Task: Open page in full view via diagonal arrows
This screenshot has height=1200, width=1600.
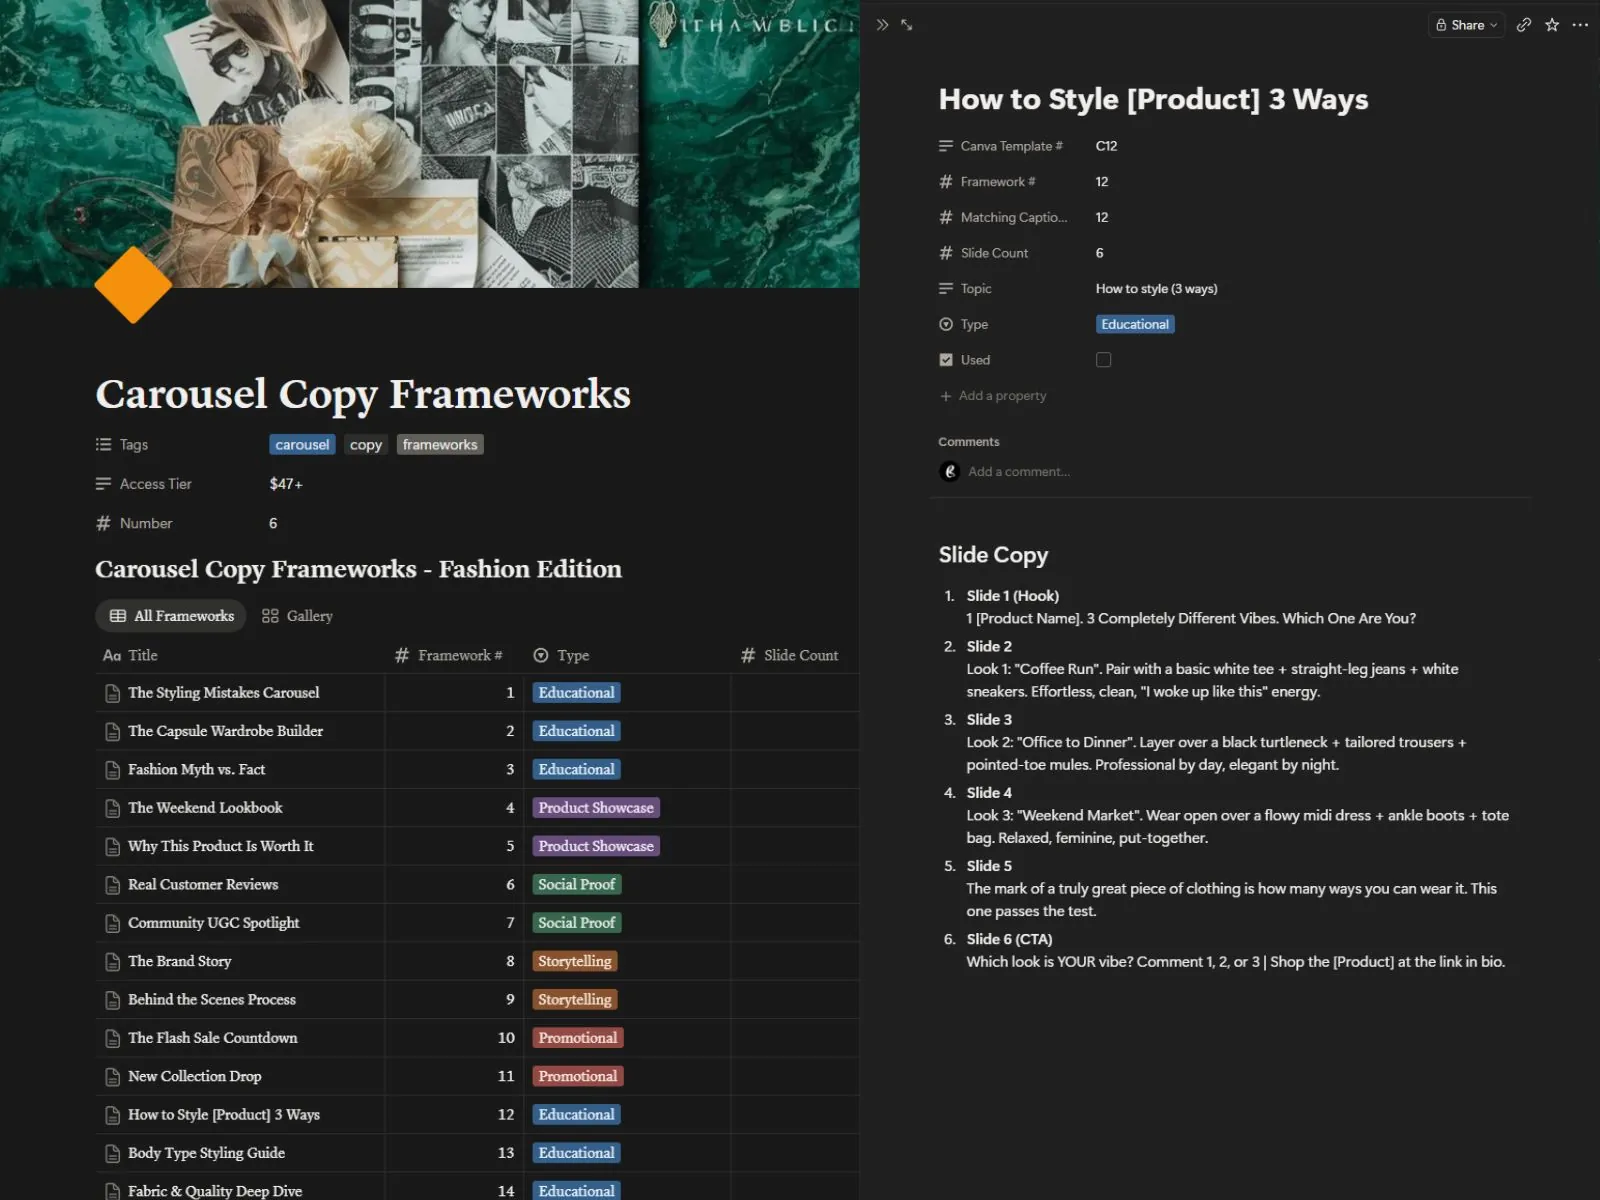Action: click(x=906, y=25)
